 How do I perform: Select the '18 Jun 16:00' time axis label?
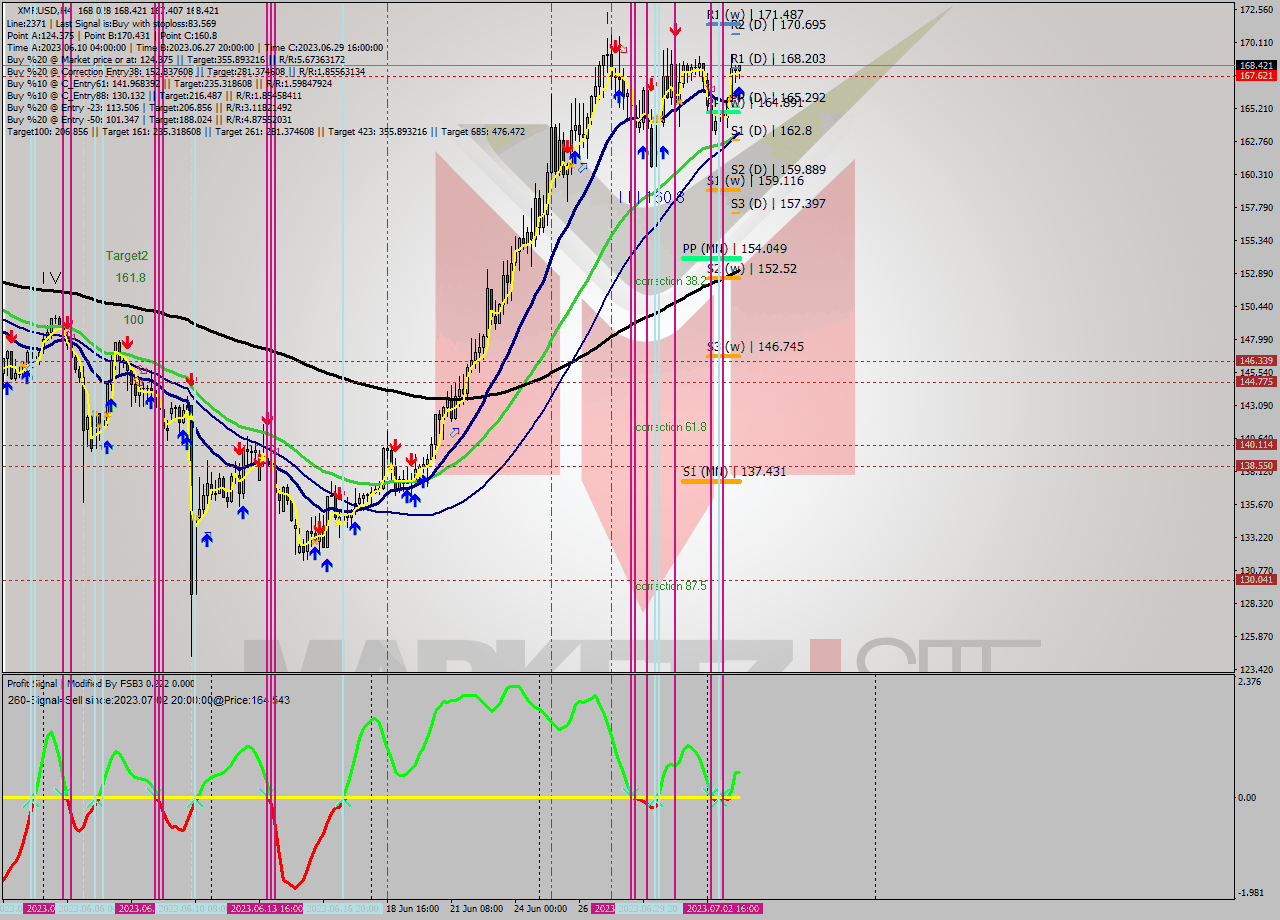pos(412,909)
